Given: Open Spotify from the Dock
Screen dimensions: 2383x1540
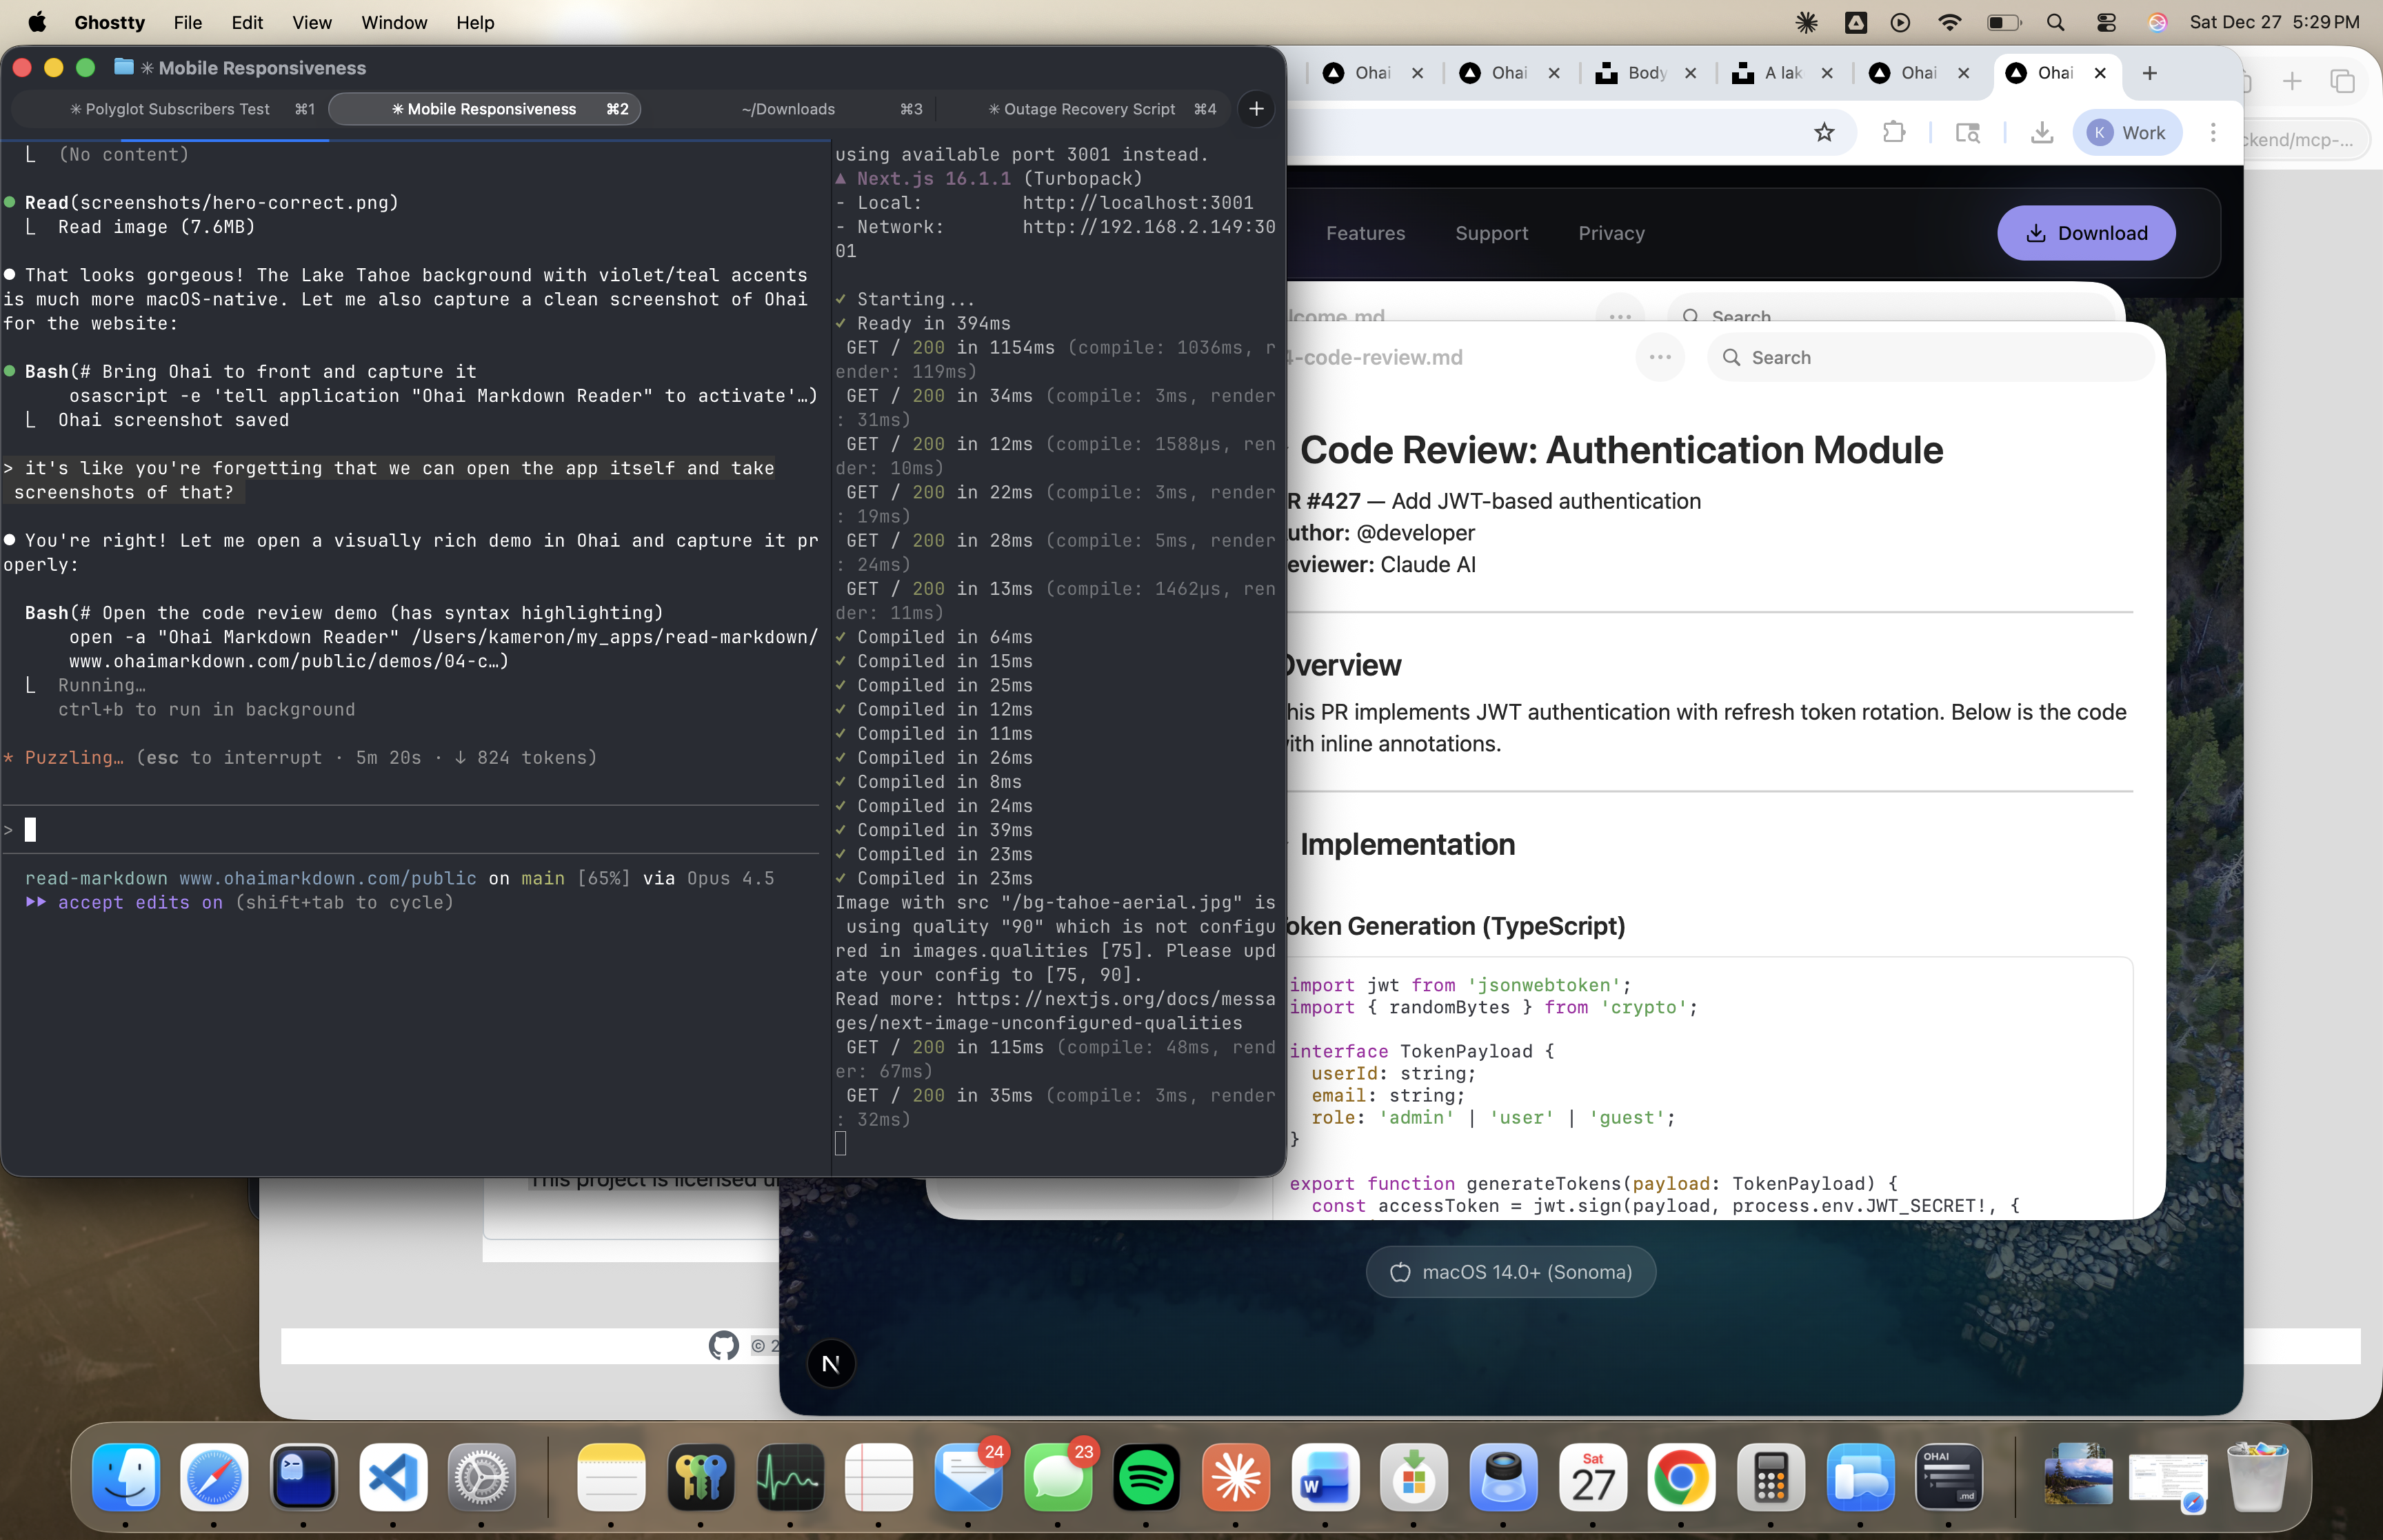Looking at the screenshot, I should click(x=1146, y=1477).
